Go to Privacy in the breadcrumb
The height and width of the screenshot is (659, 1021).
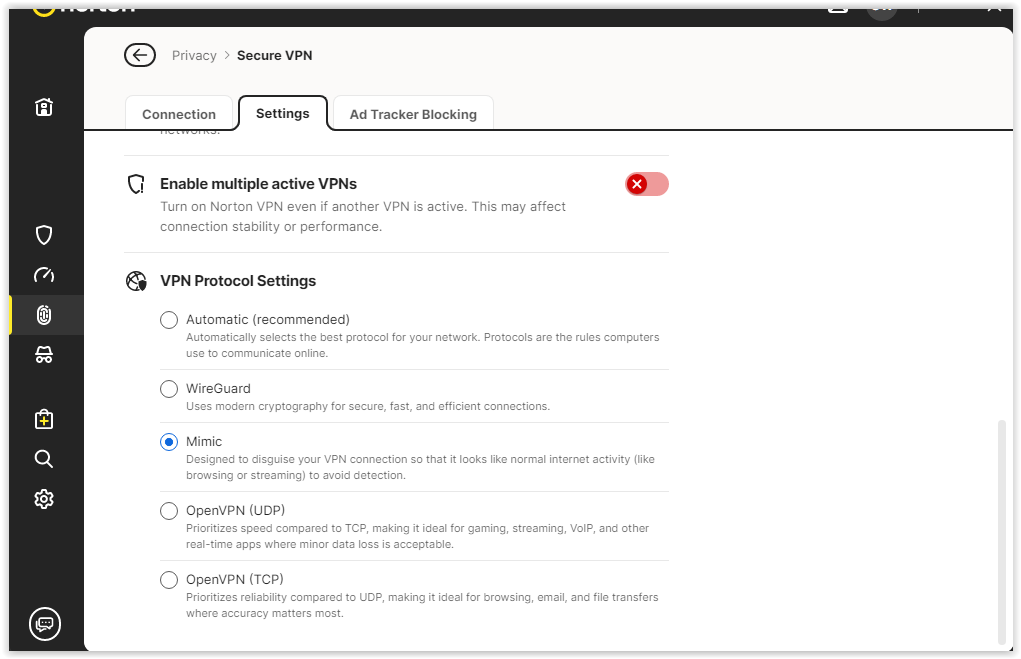point(194,56)
